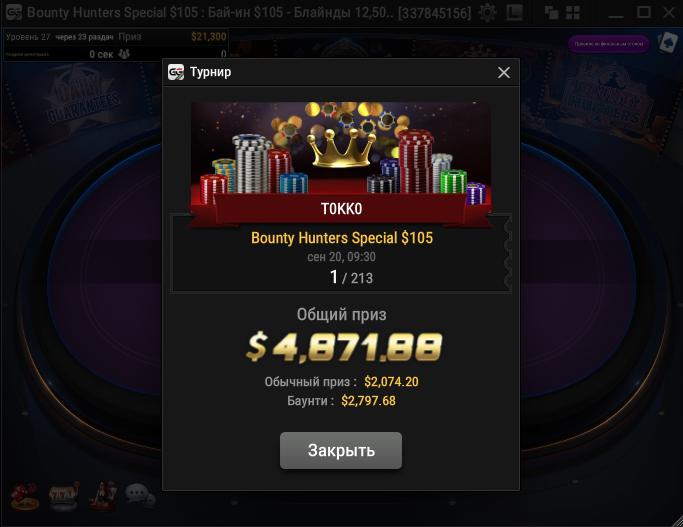The width and height of the screenshot is (683, 527).
Task: Click the GG logo in the main title bar
Action: [14, 12]
